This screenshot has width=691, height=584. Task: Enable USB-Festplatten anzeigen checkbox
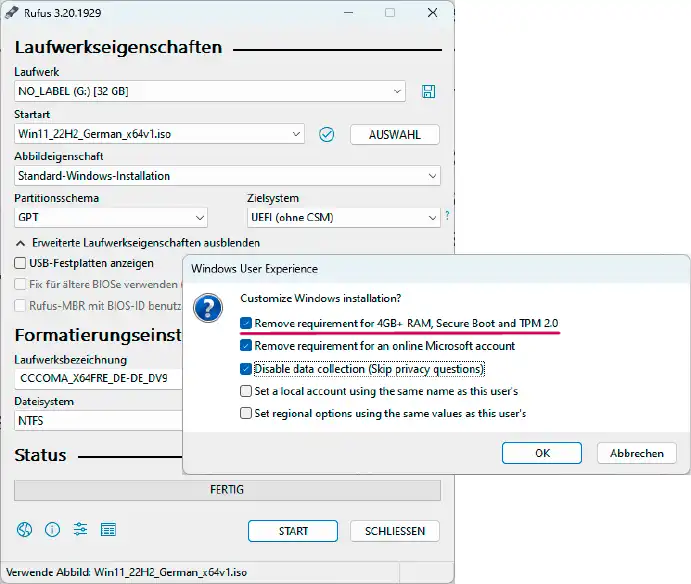click(20, 263)
